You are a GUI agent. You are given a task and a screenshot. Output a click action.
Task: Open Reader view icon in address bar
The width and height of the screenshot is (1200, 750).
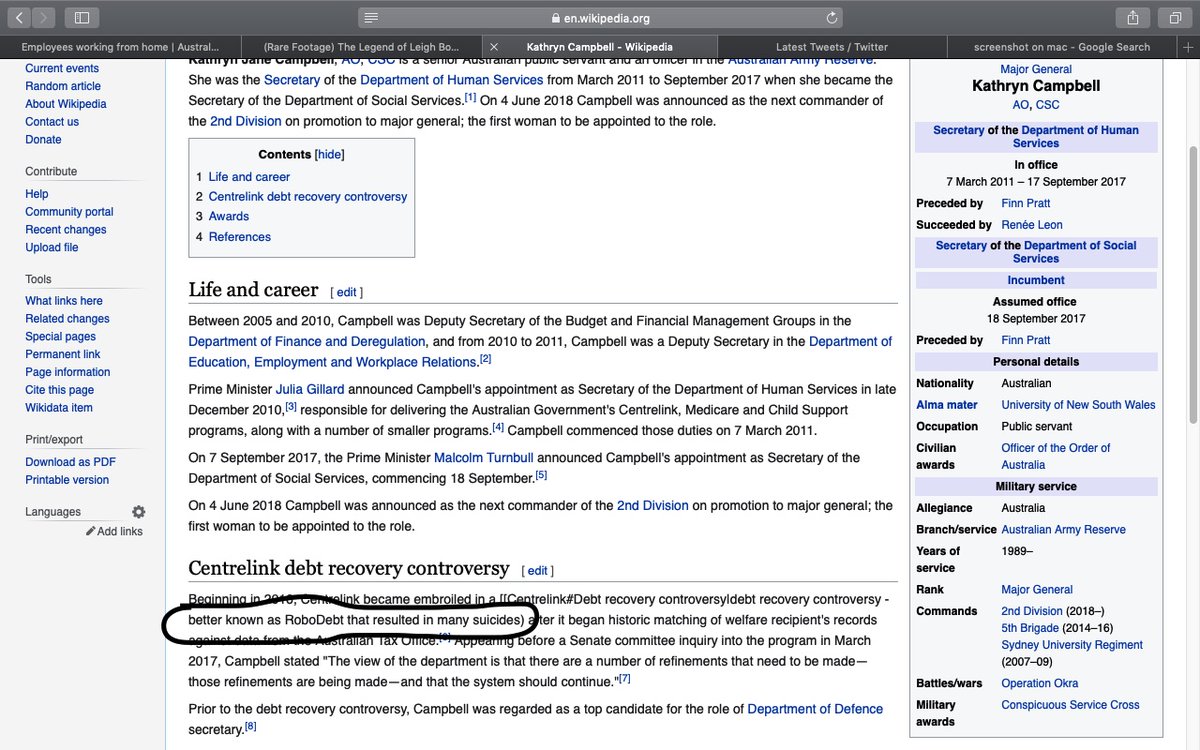(x=371, y=17)
